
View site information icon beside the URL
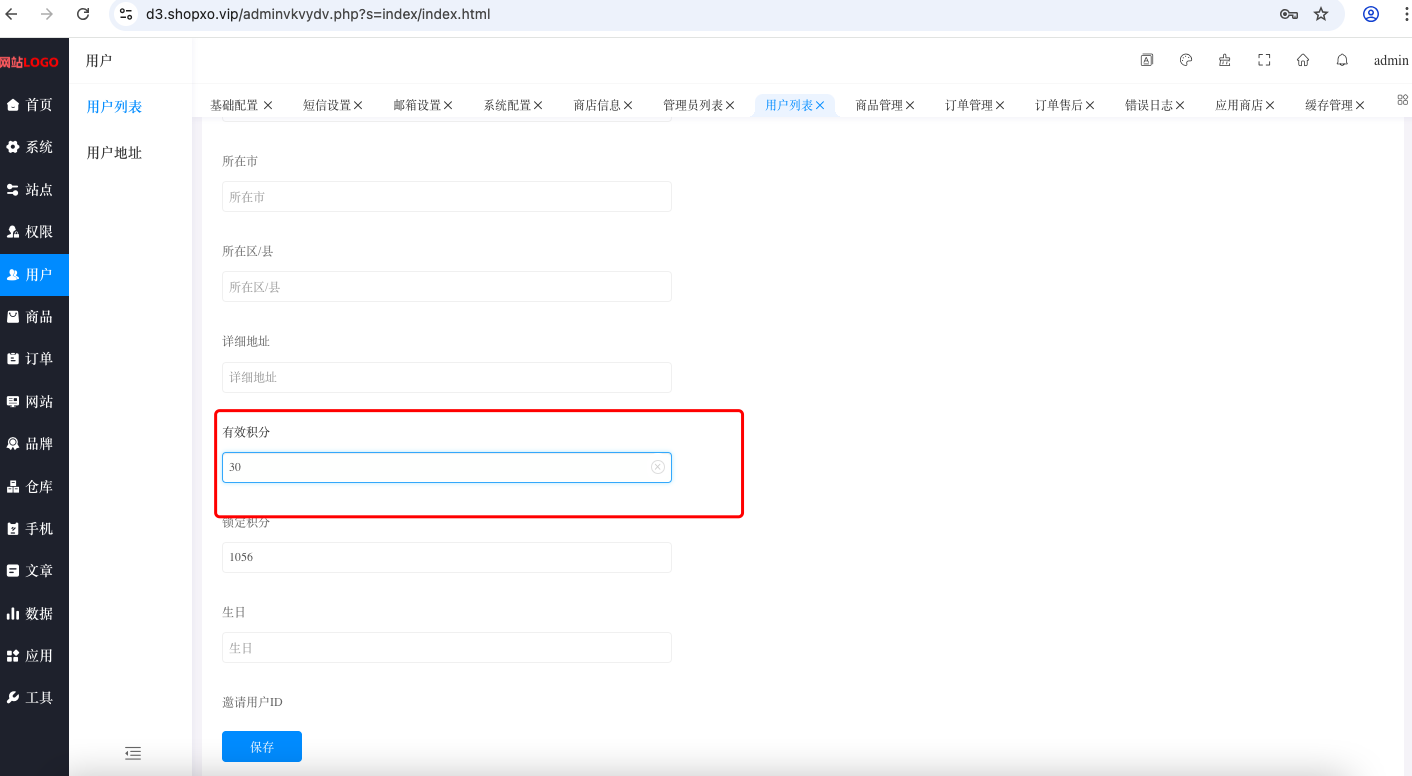[126, 14]
